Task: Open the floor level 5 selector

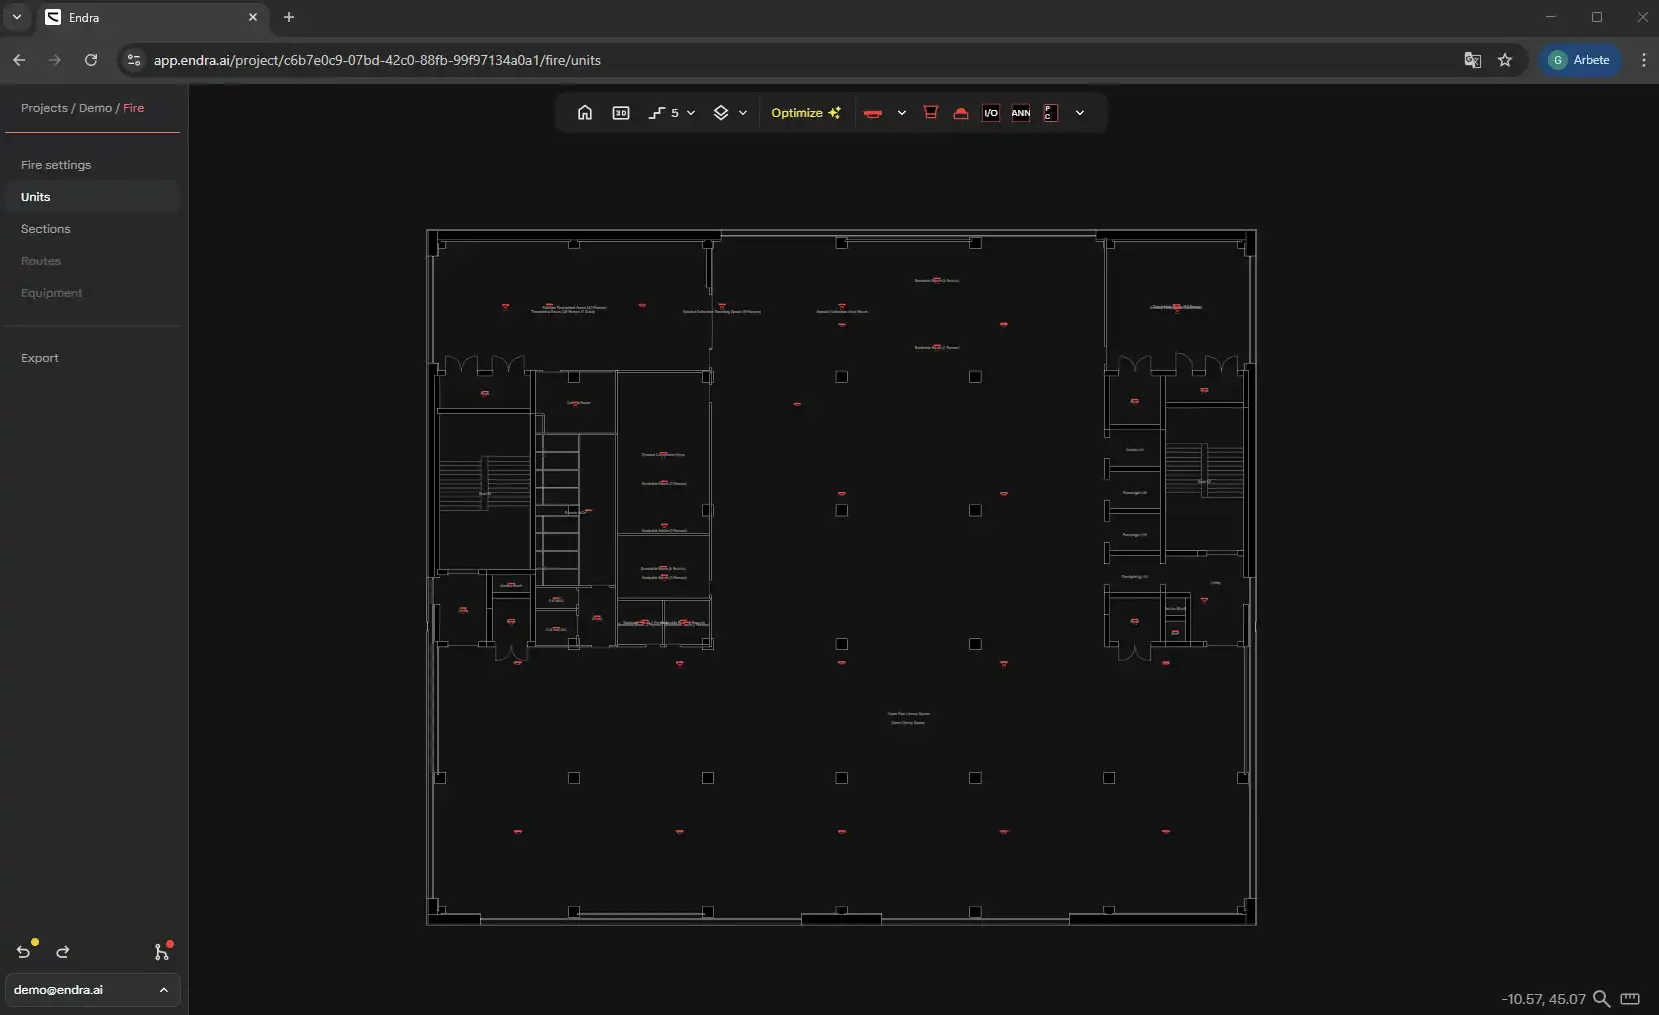Action: 671,113
